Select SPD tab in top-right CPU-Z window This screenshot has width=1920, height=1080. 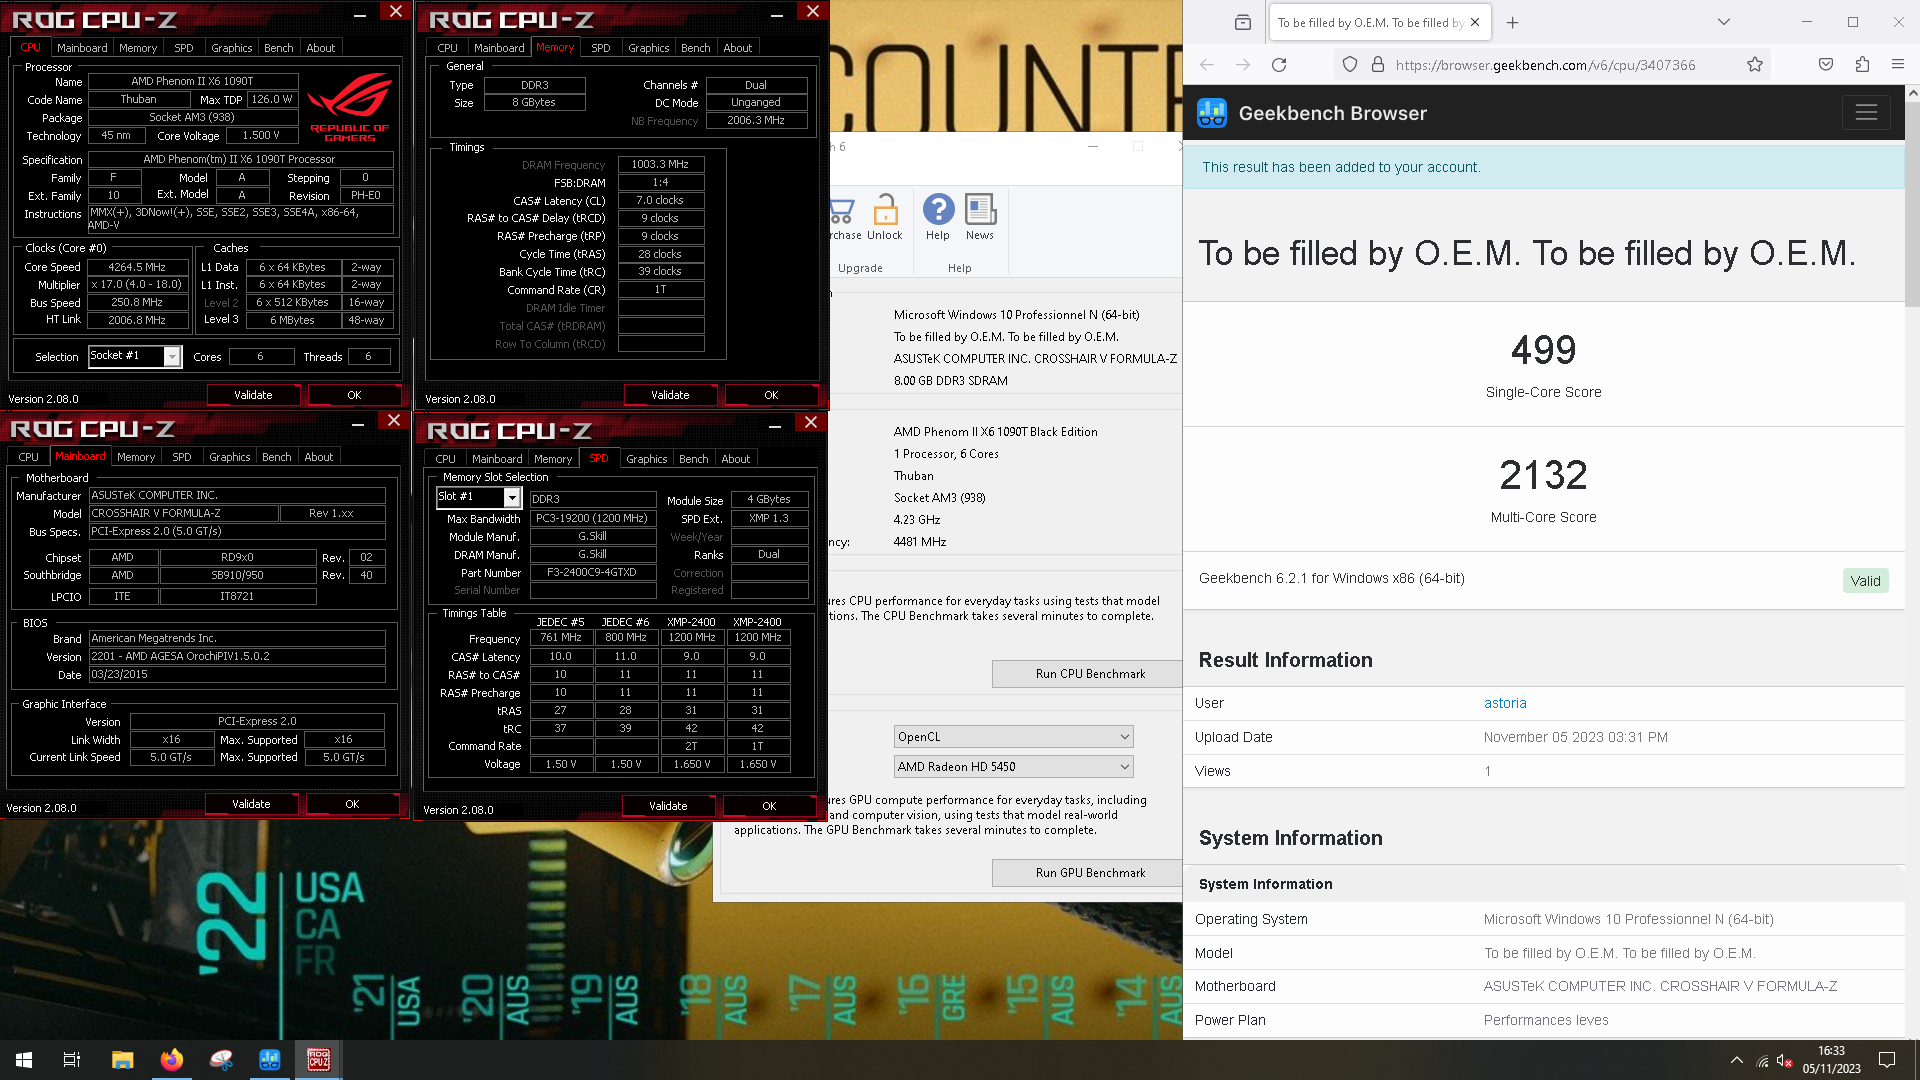pos(601,48)
